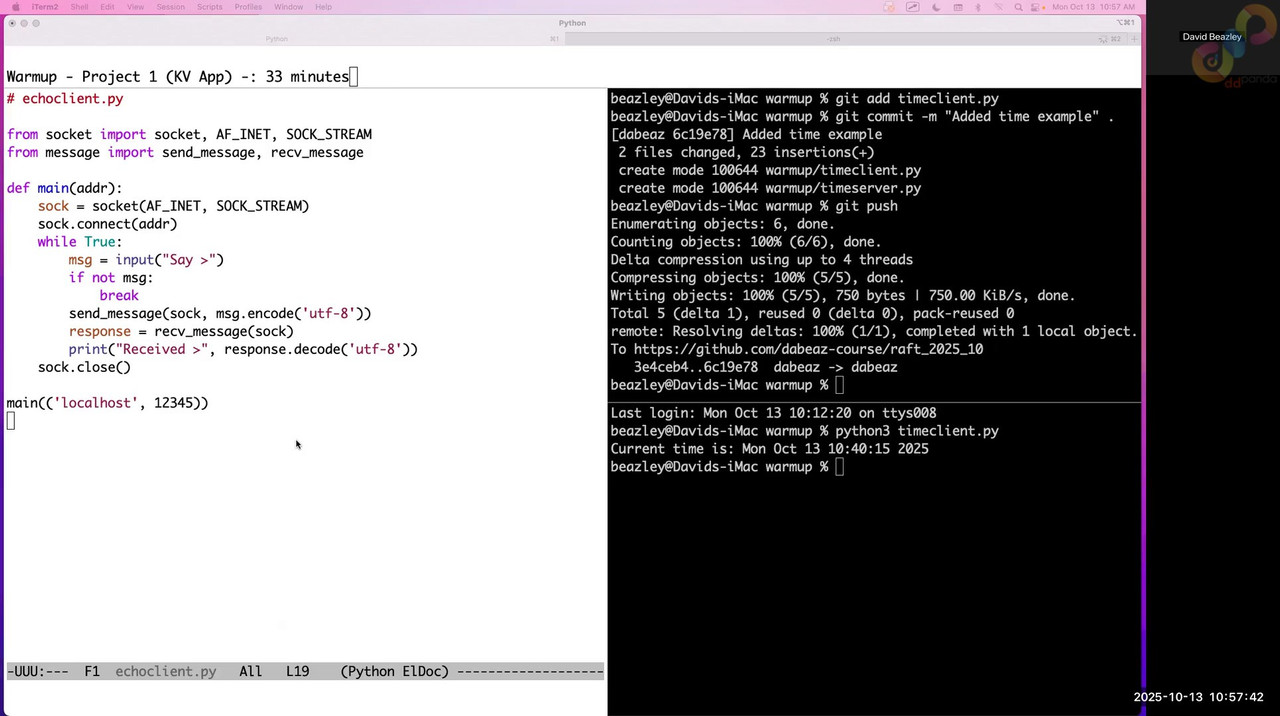The width and height of the screenshot is (1280, 716).
Task: Click 'Enumerating objects: 6, done.' line
Action: point(722,224)
